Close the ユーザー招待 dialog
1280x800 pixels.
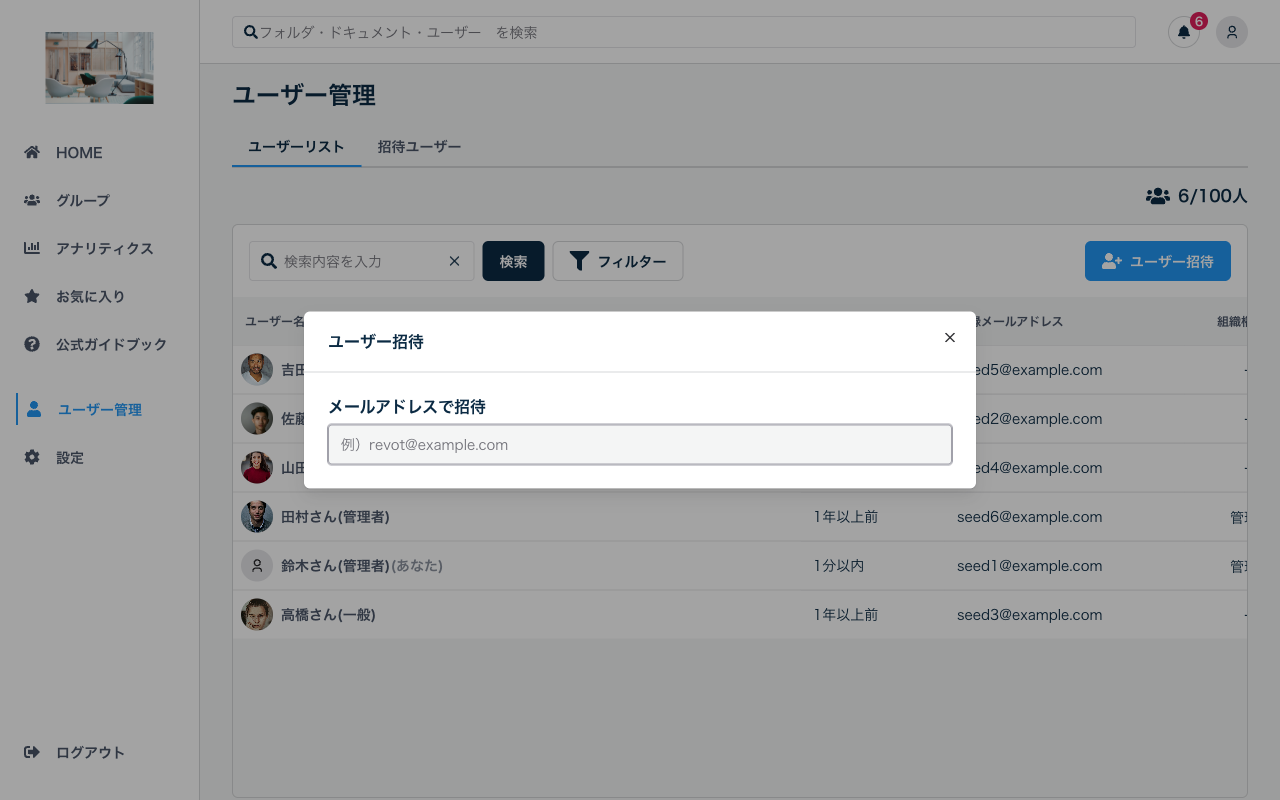point(949,337)
